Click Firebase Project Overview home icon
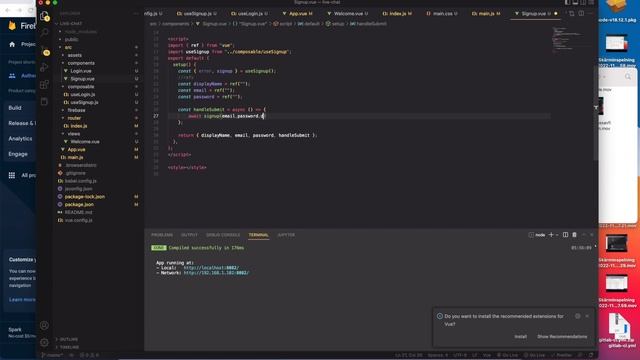The height and width of the screenshot is (360, 640). coord(12,44)
